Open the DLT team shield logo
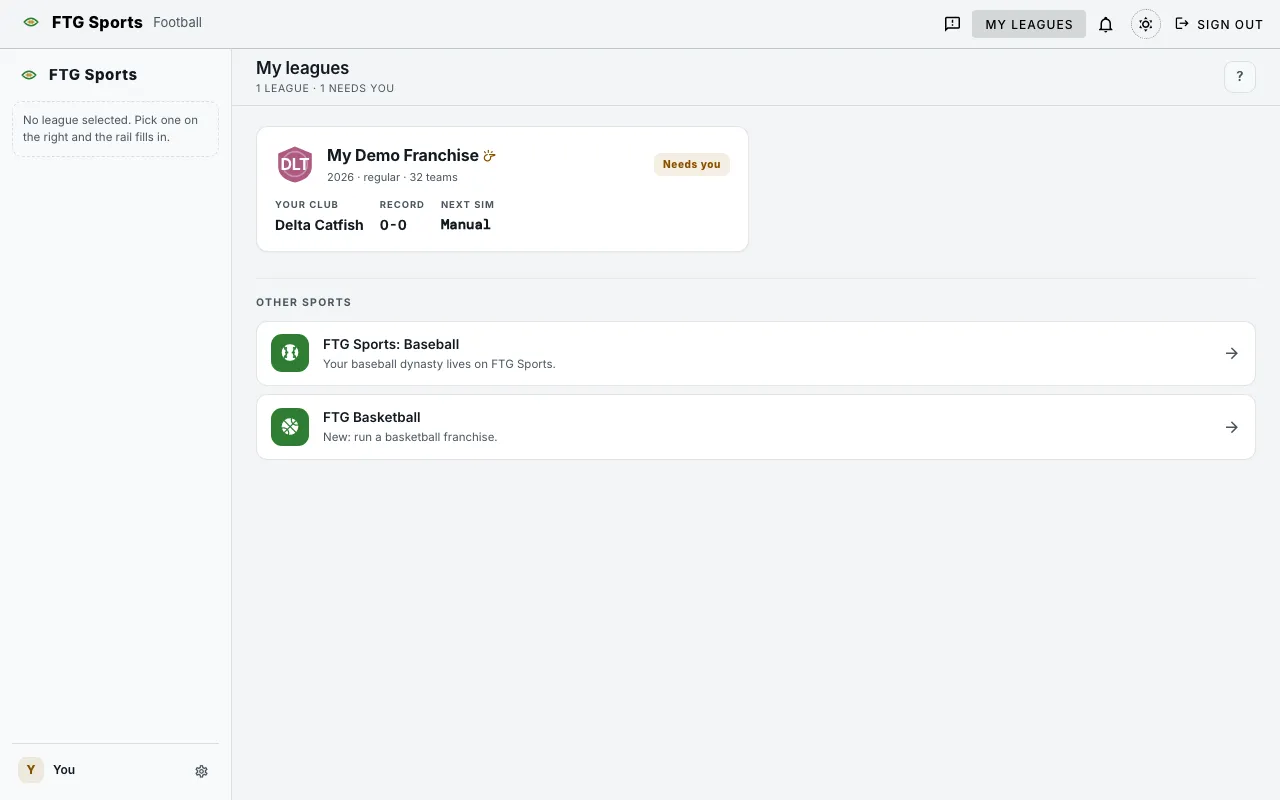Image resolution: width=1280 pixels, height=800 pixels. [x=295, y=164]
